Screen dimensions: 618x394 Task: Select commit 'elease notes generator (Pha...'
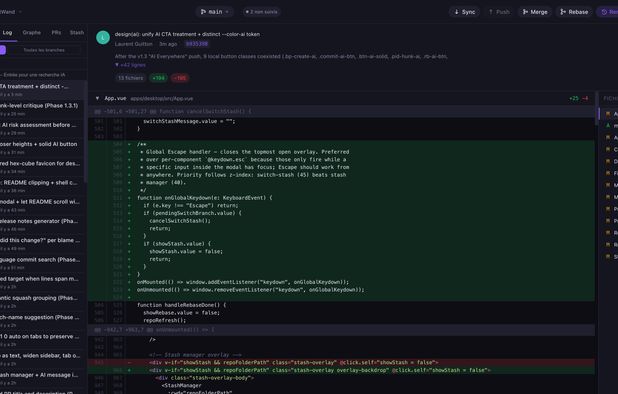point(43,225)
